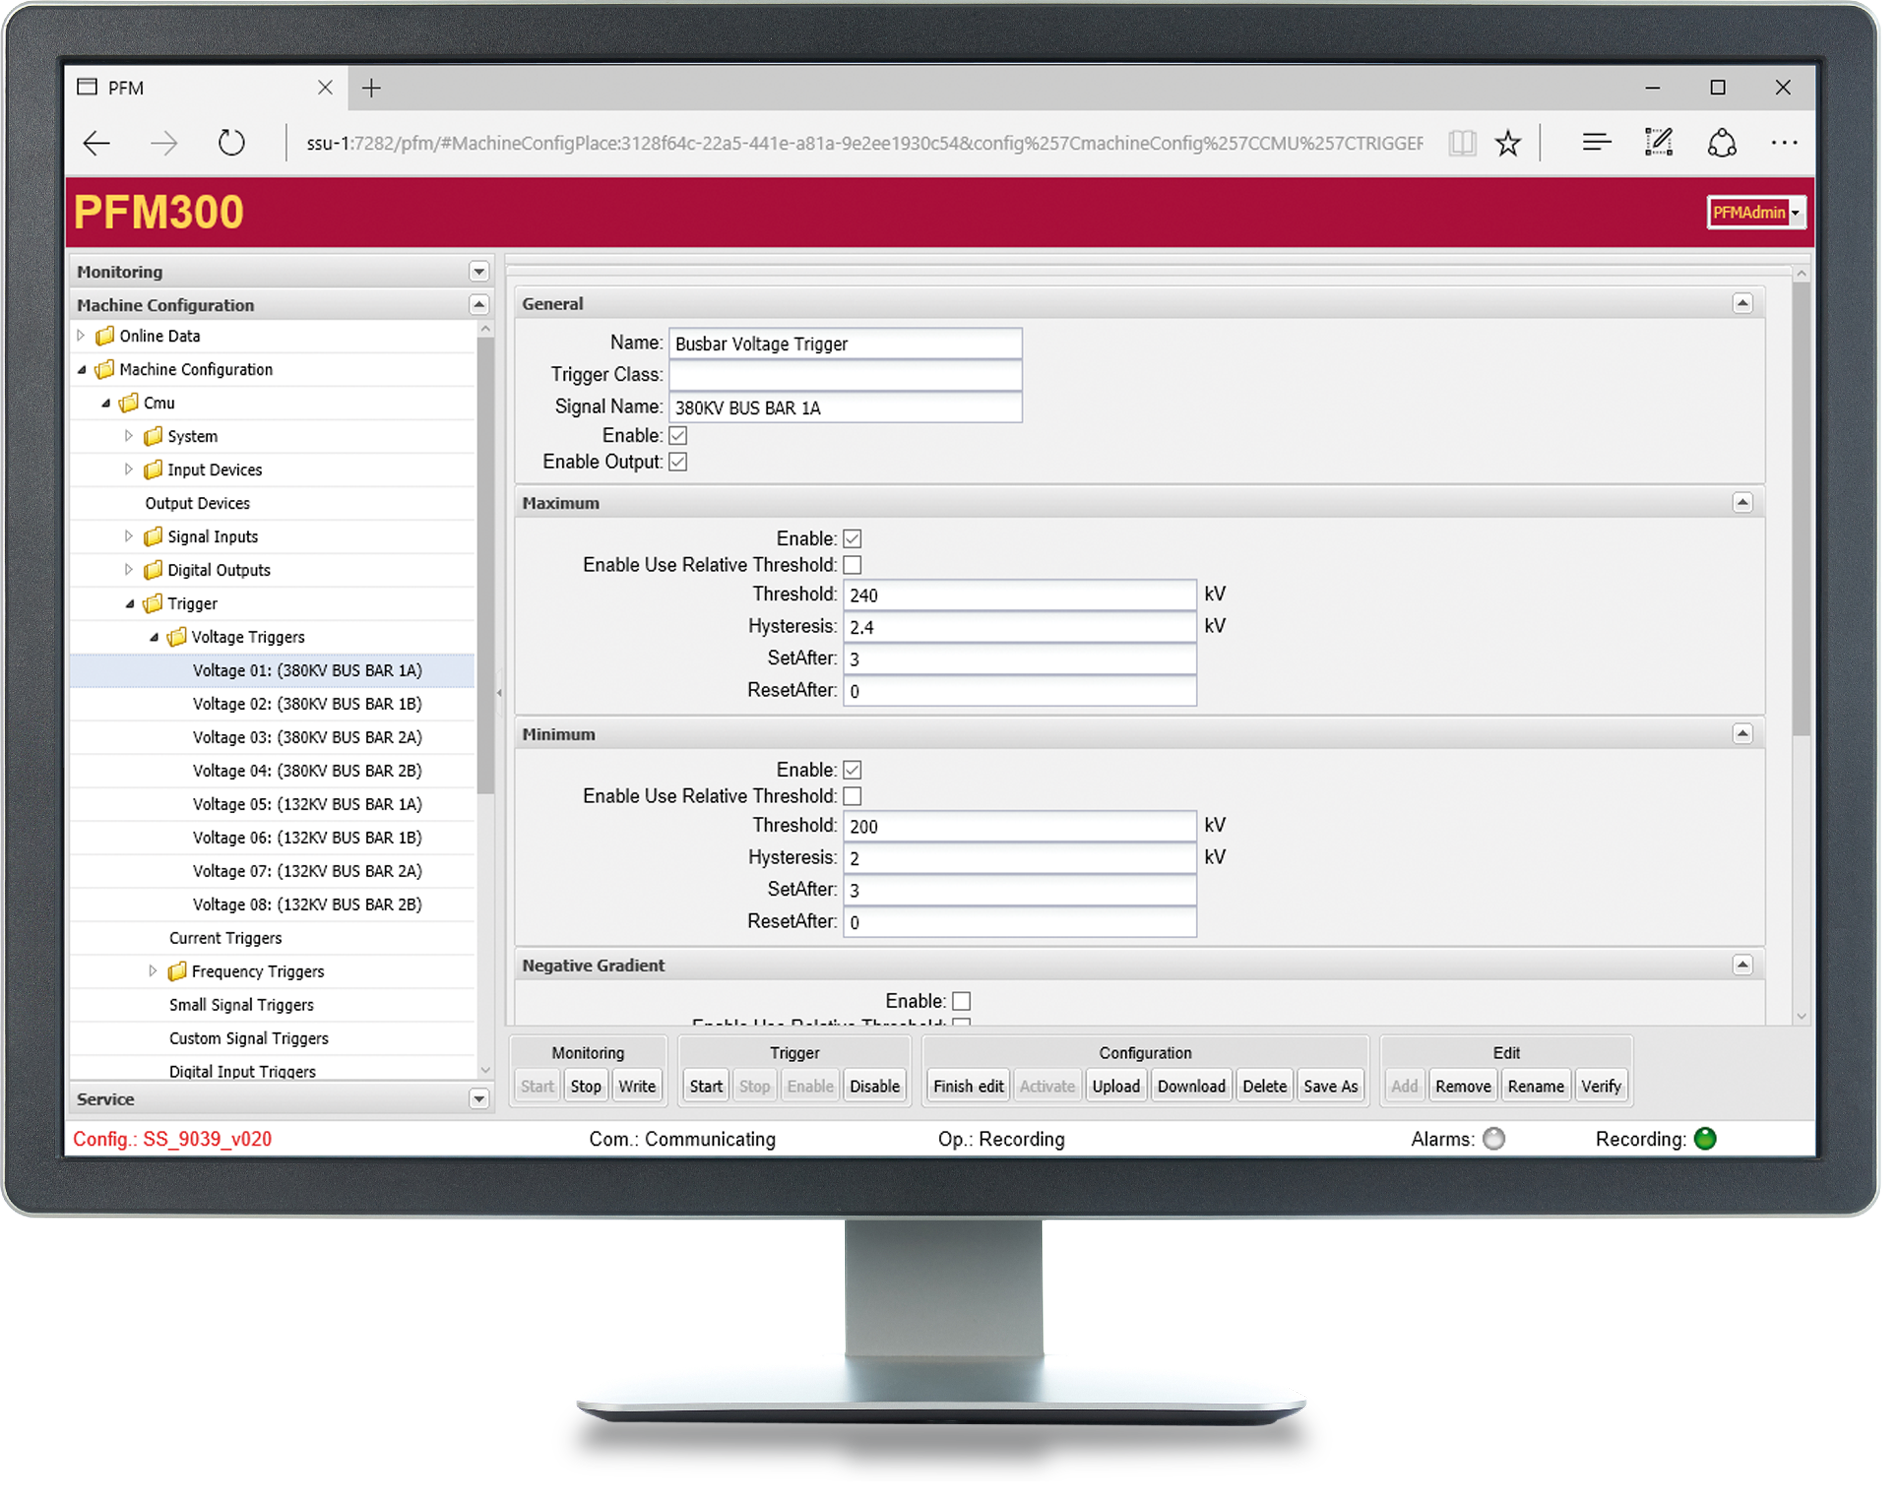Screen dimensions: 1900x1499
Task: Click the Input Devices folder icon
Action: 153,469
